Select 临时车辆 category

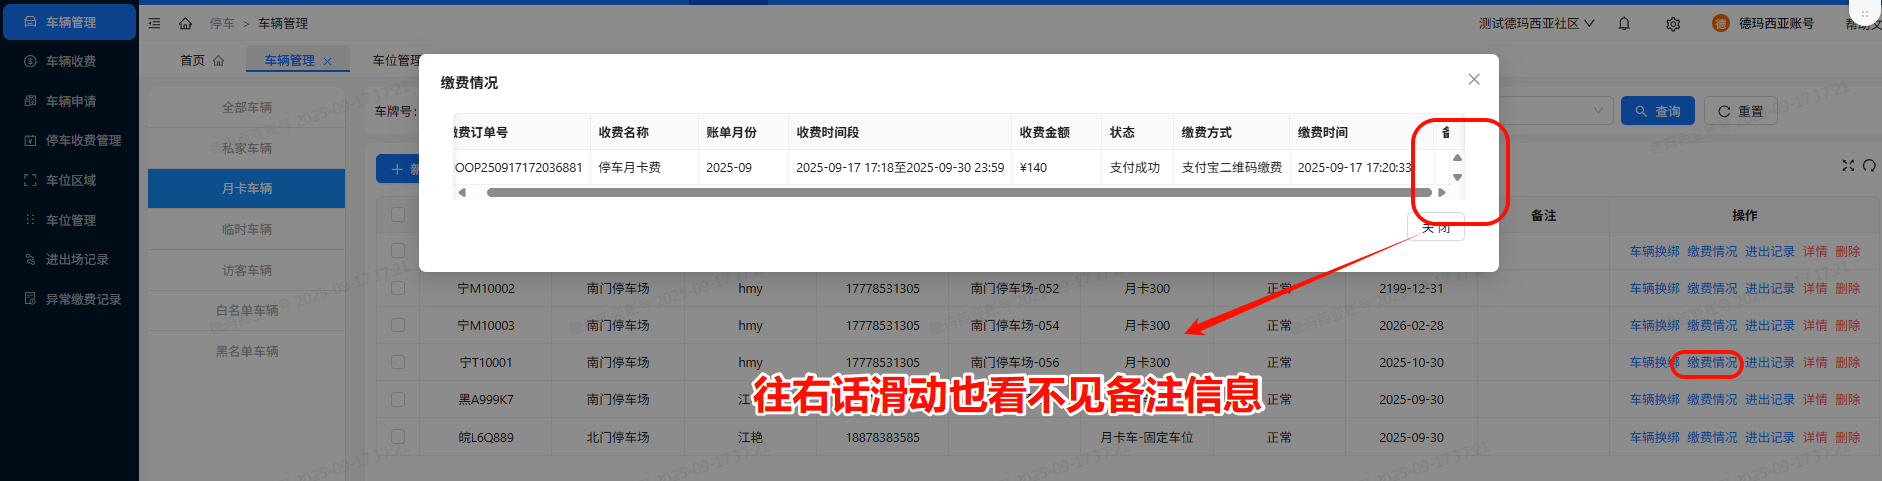tap(246, 229)
